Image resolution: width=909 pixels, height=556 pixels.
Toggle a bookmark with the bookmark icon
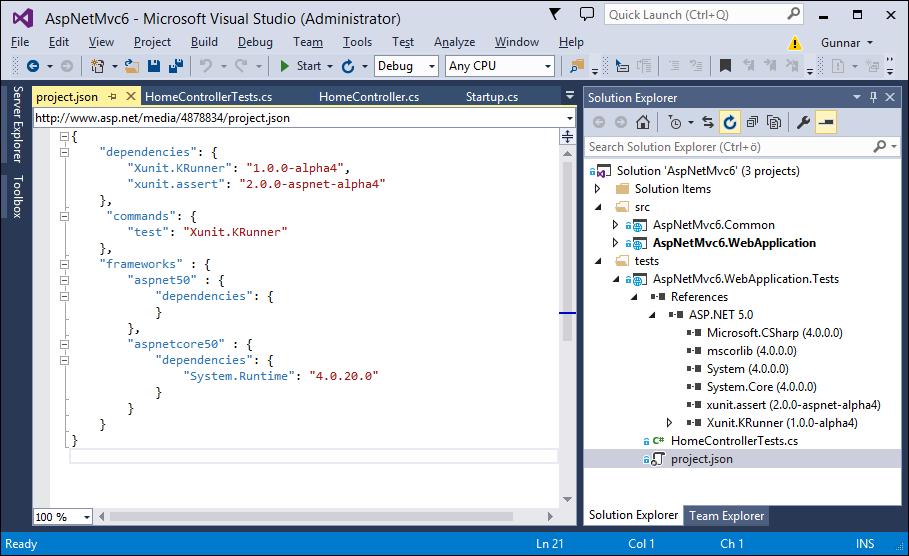(x=725, y=66)
